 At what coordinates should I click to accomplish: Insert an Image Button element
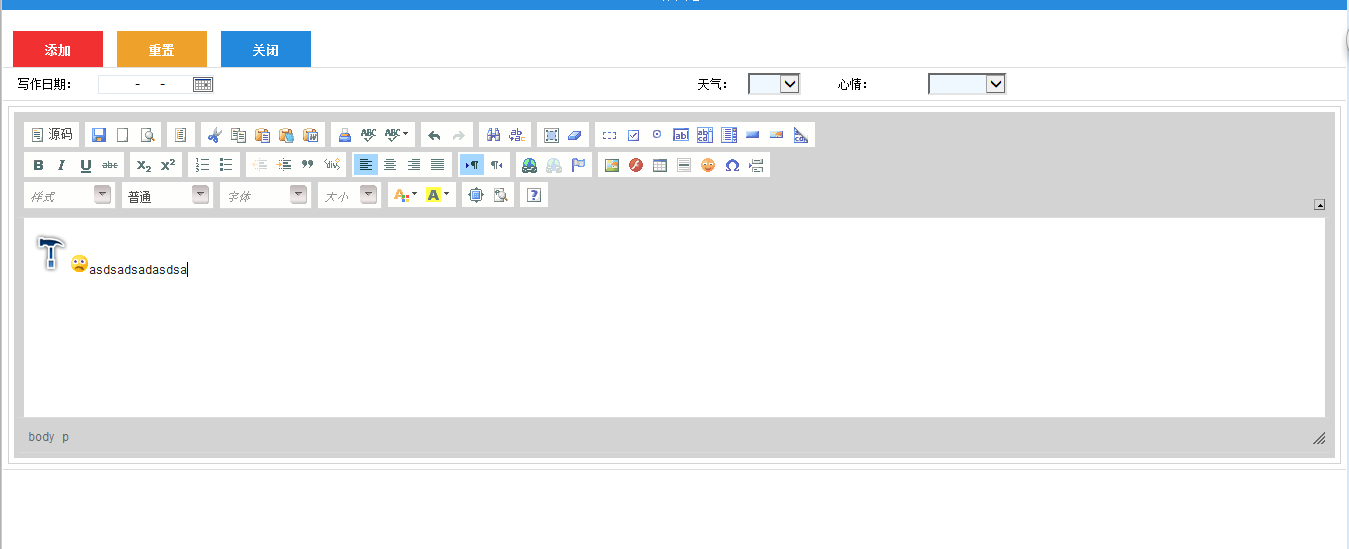(777, 135)
